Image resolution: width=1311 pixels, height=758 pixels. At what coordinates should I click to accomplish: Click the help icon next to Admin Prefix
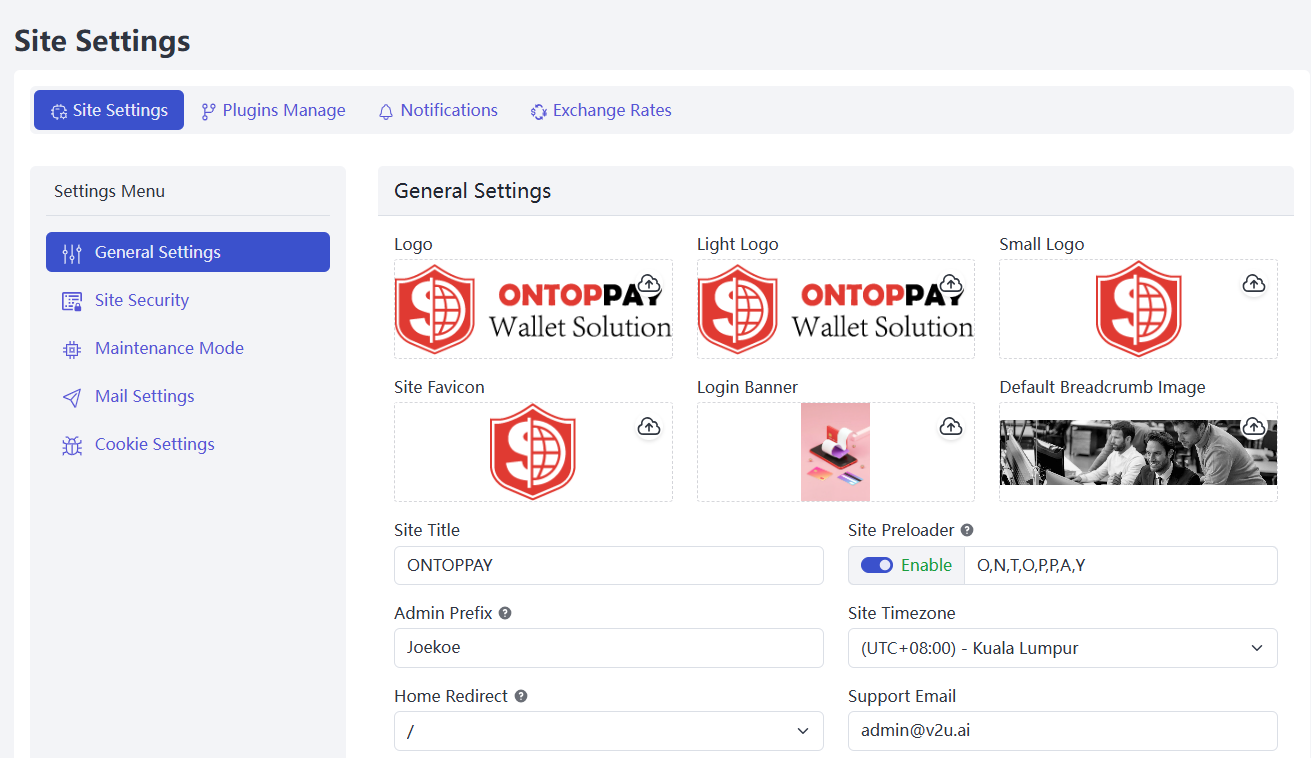tap(505, 613)
